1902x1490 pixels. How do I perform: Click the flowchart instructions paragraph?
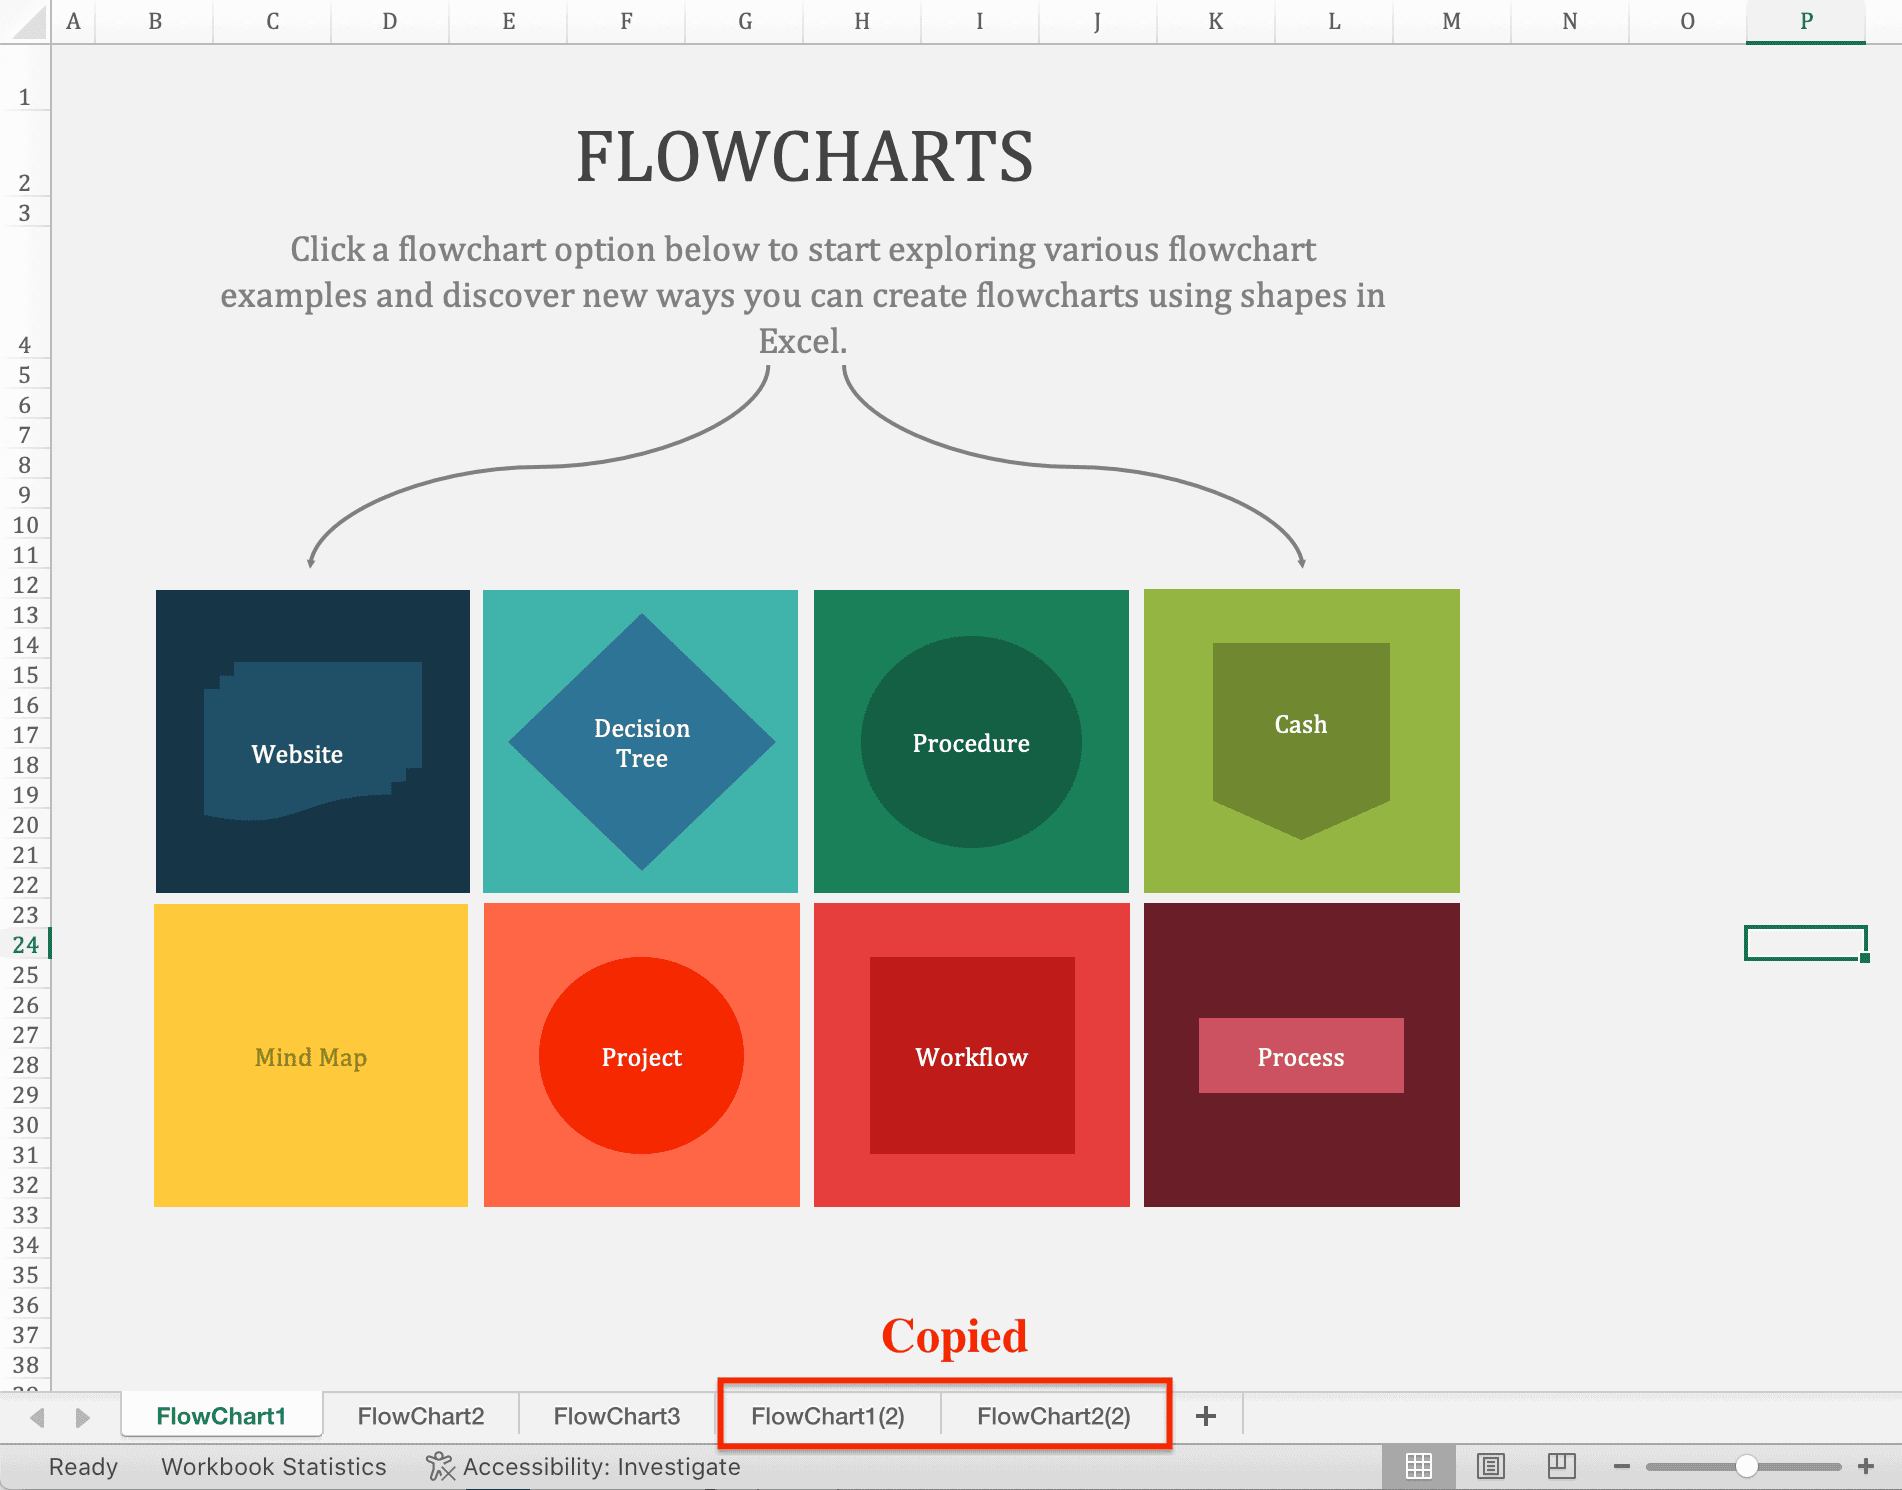803,295
